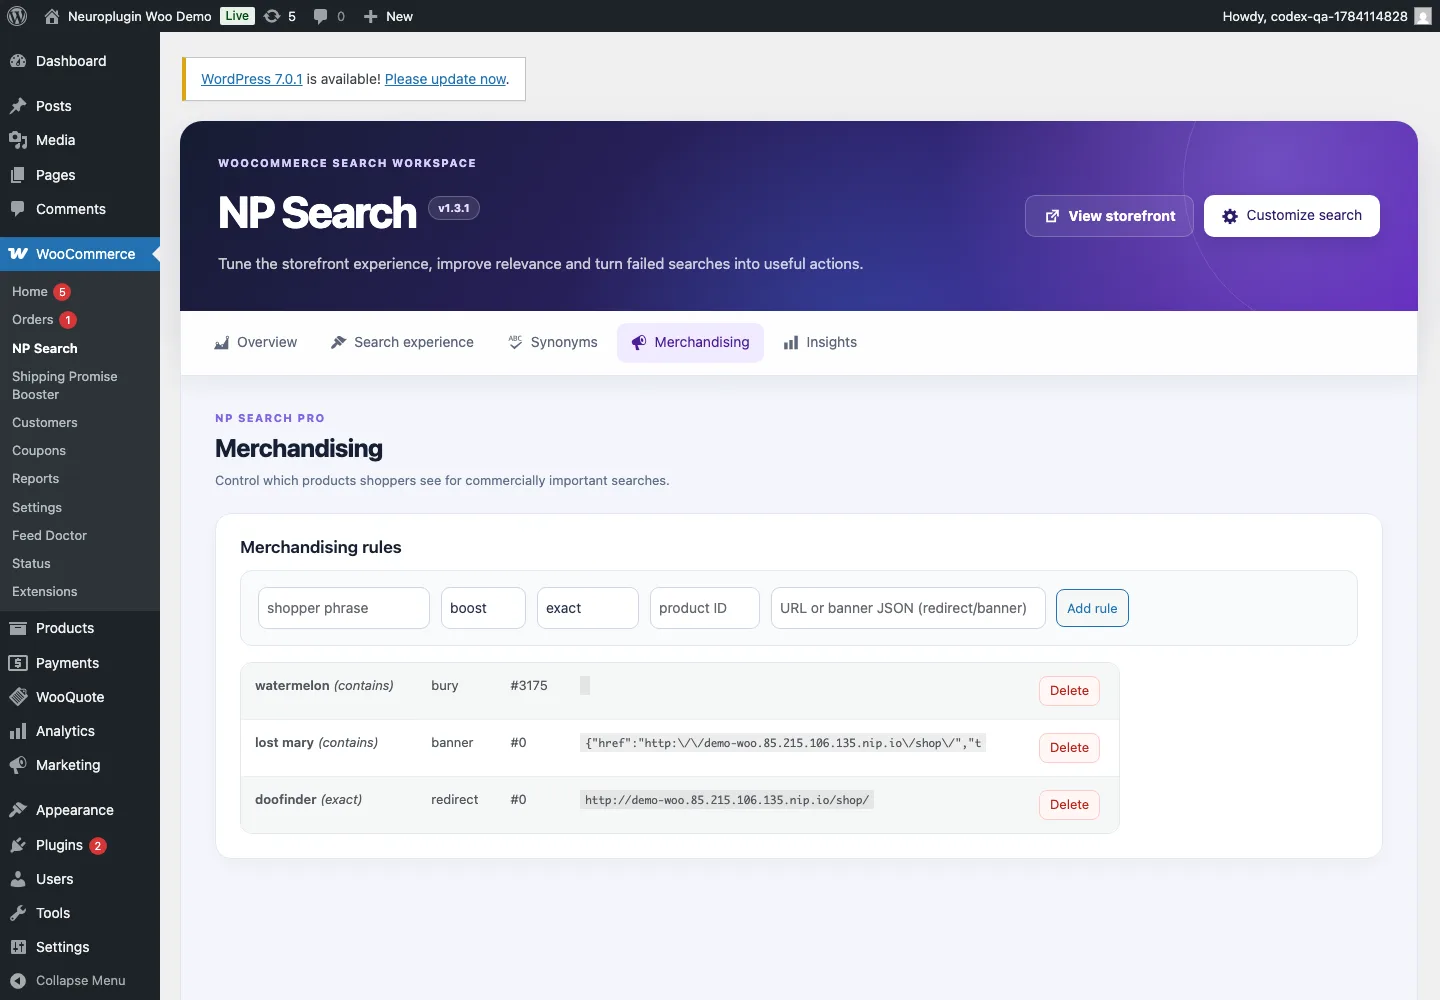
Task: Click the Analytics bar chart icon in sidebar
Action: point(18,731)
